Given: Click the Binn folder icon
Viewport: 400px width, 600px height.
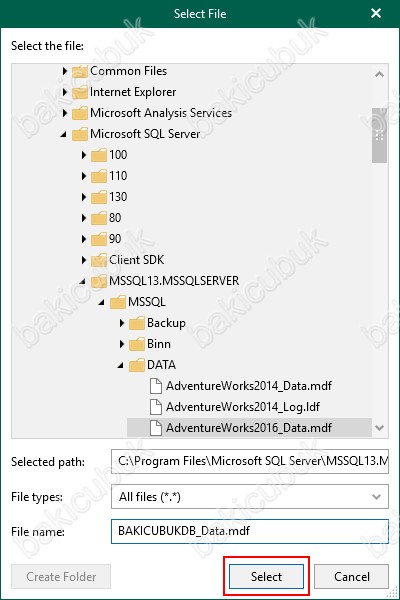Looking at the screenshot, I should pyautogui.click(x=137, y=344).
